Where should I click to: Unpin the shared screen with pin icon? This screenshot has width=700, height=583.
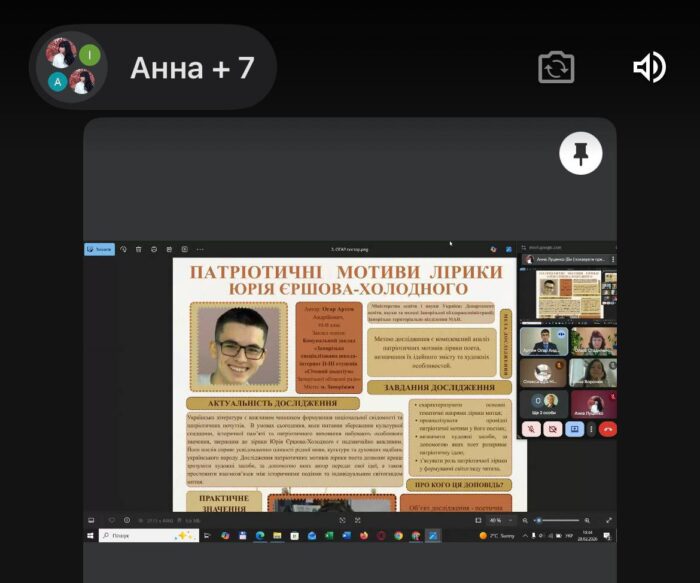(580, 154)
